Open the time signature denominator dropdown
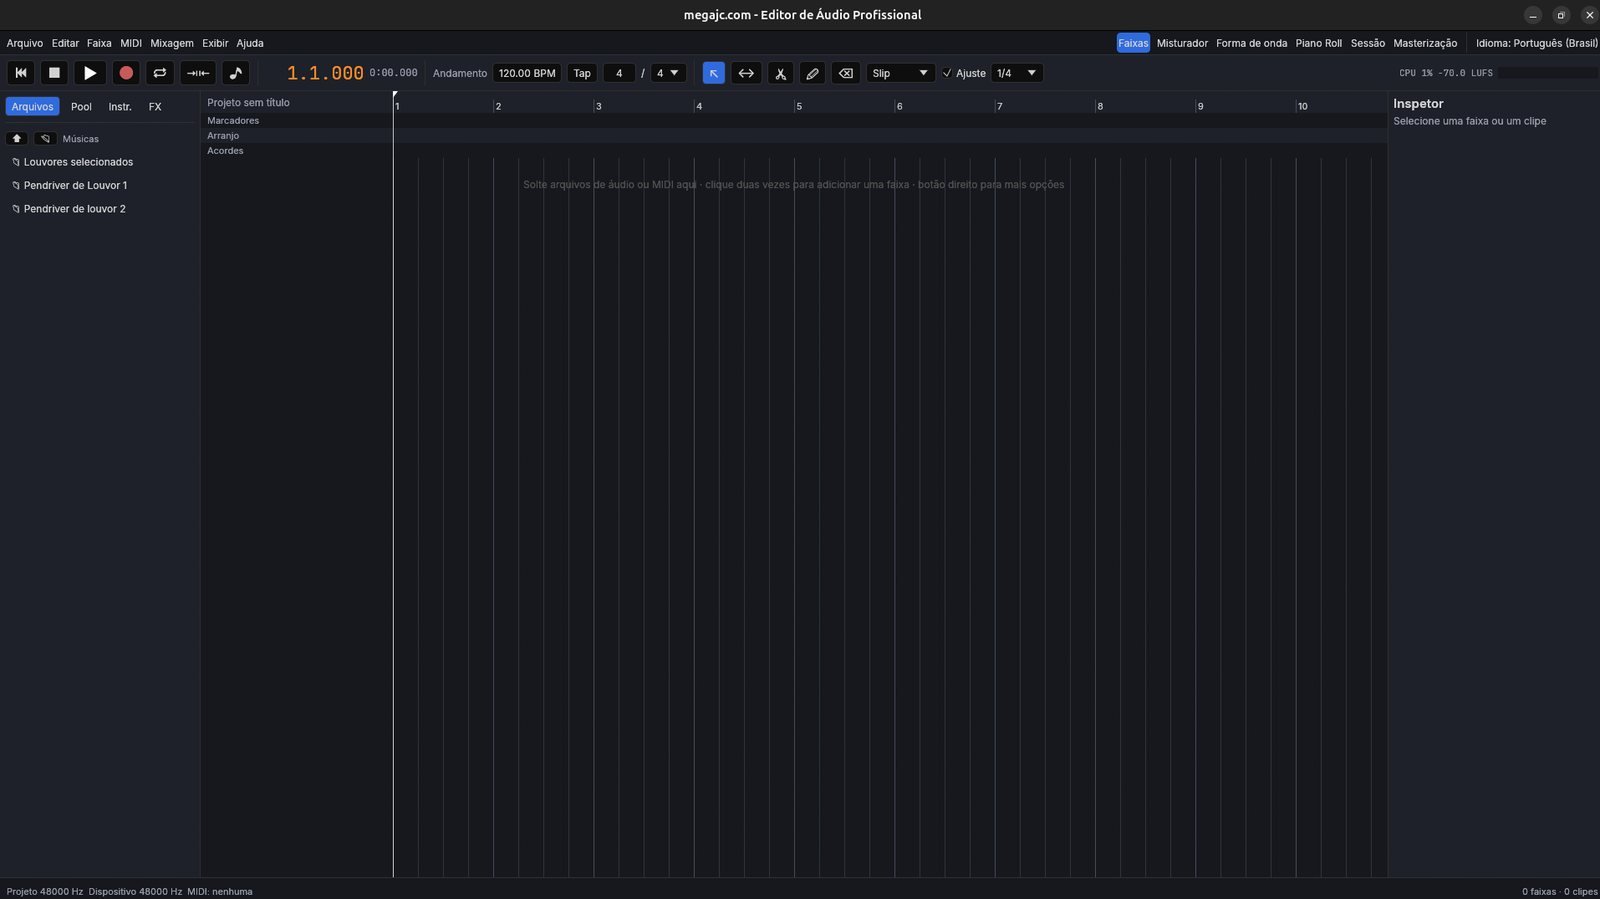Viewport: 1600px width, 899px height. (669, 73)
